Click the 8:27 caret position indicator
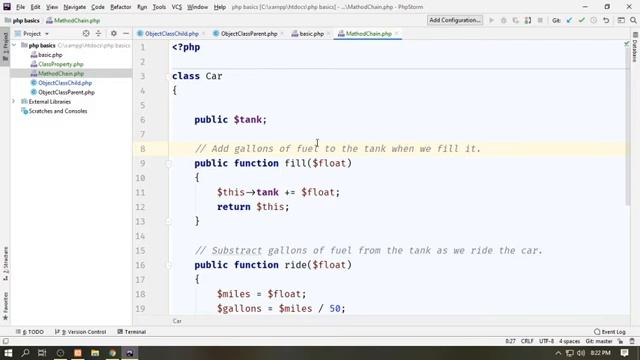Screen dimensions: 640x360 510,341
